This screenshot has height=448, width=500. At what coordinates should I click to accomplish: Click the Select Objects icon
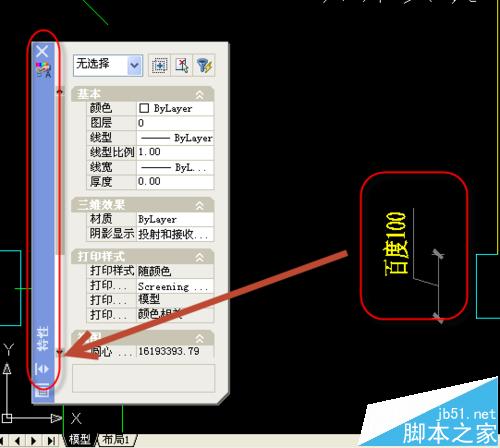182,65
